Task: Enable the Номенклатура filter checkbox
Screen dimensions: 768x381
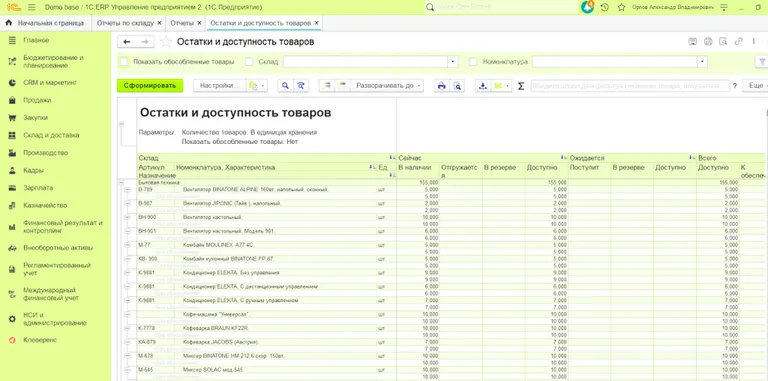Action: tap(473, 62)
